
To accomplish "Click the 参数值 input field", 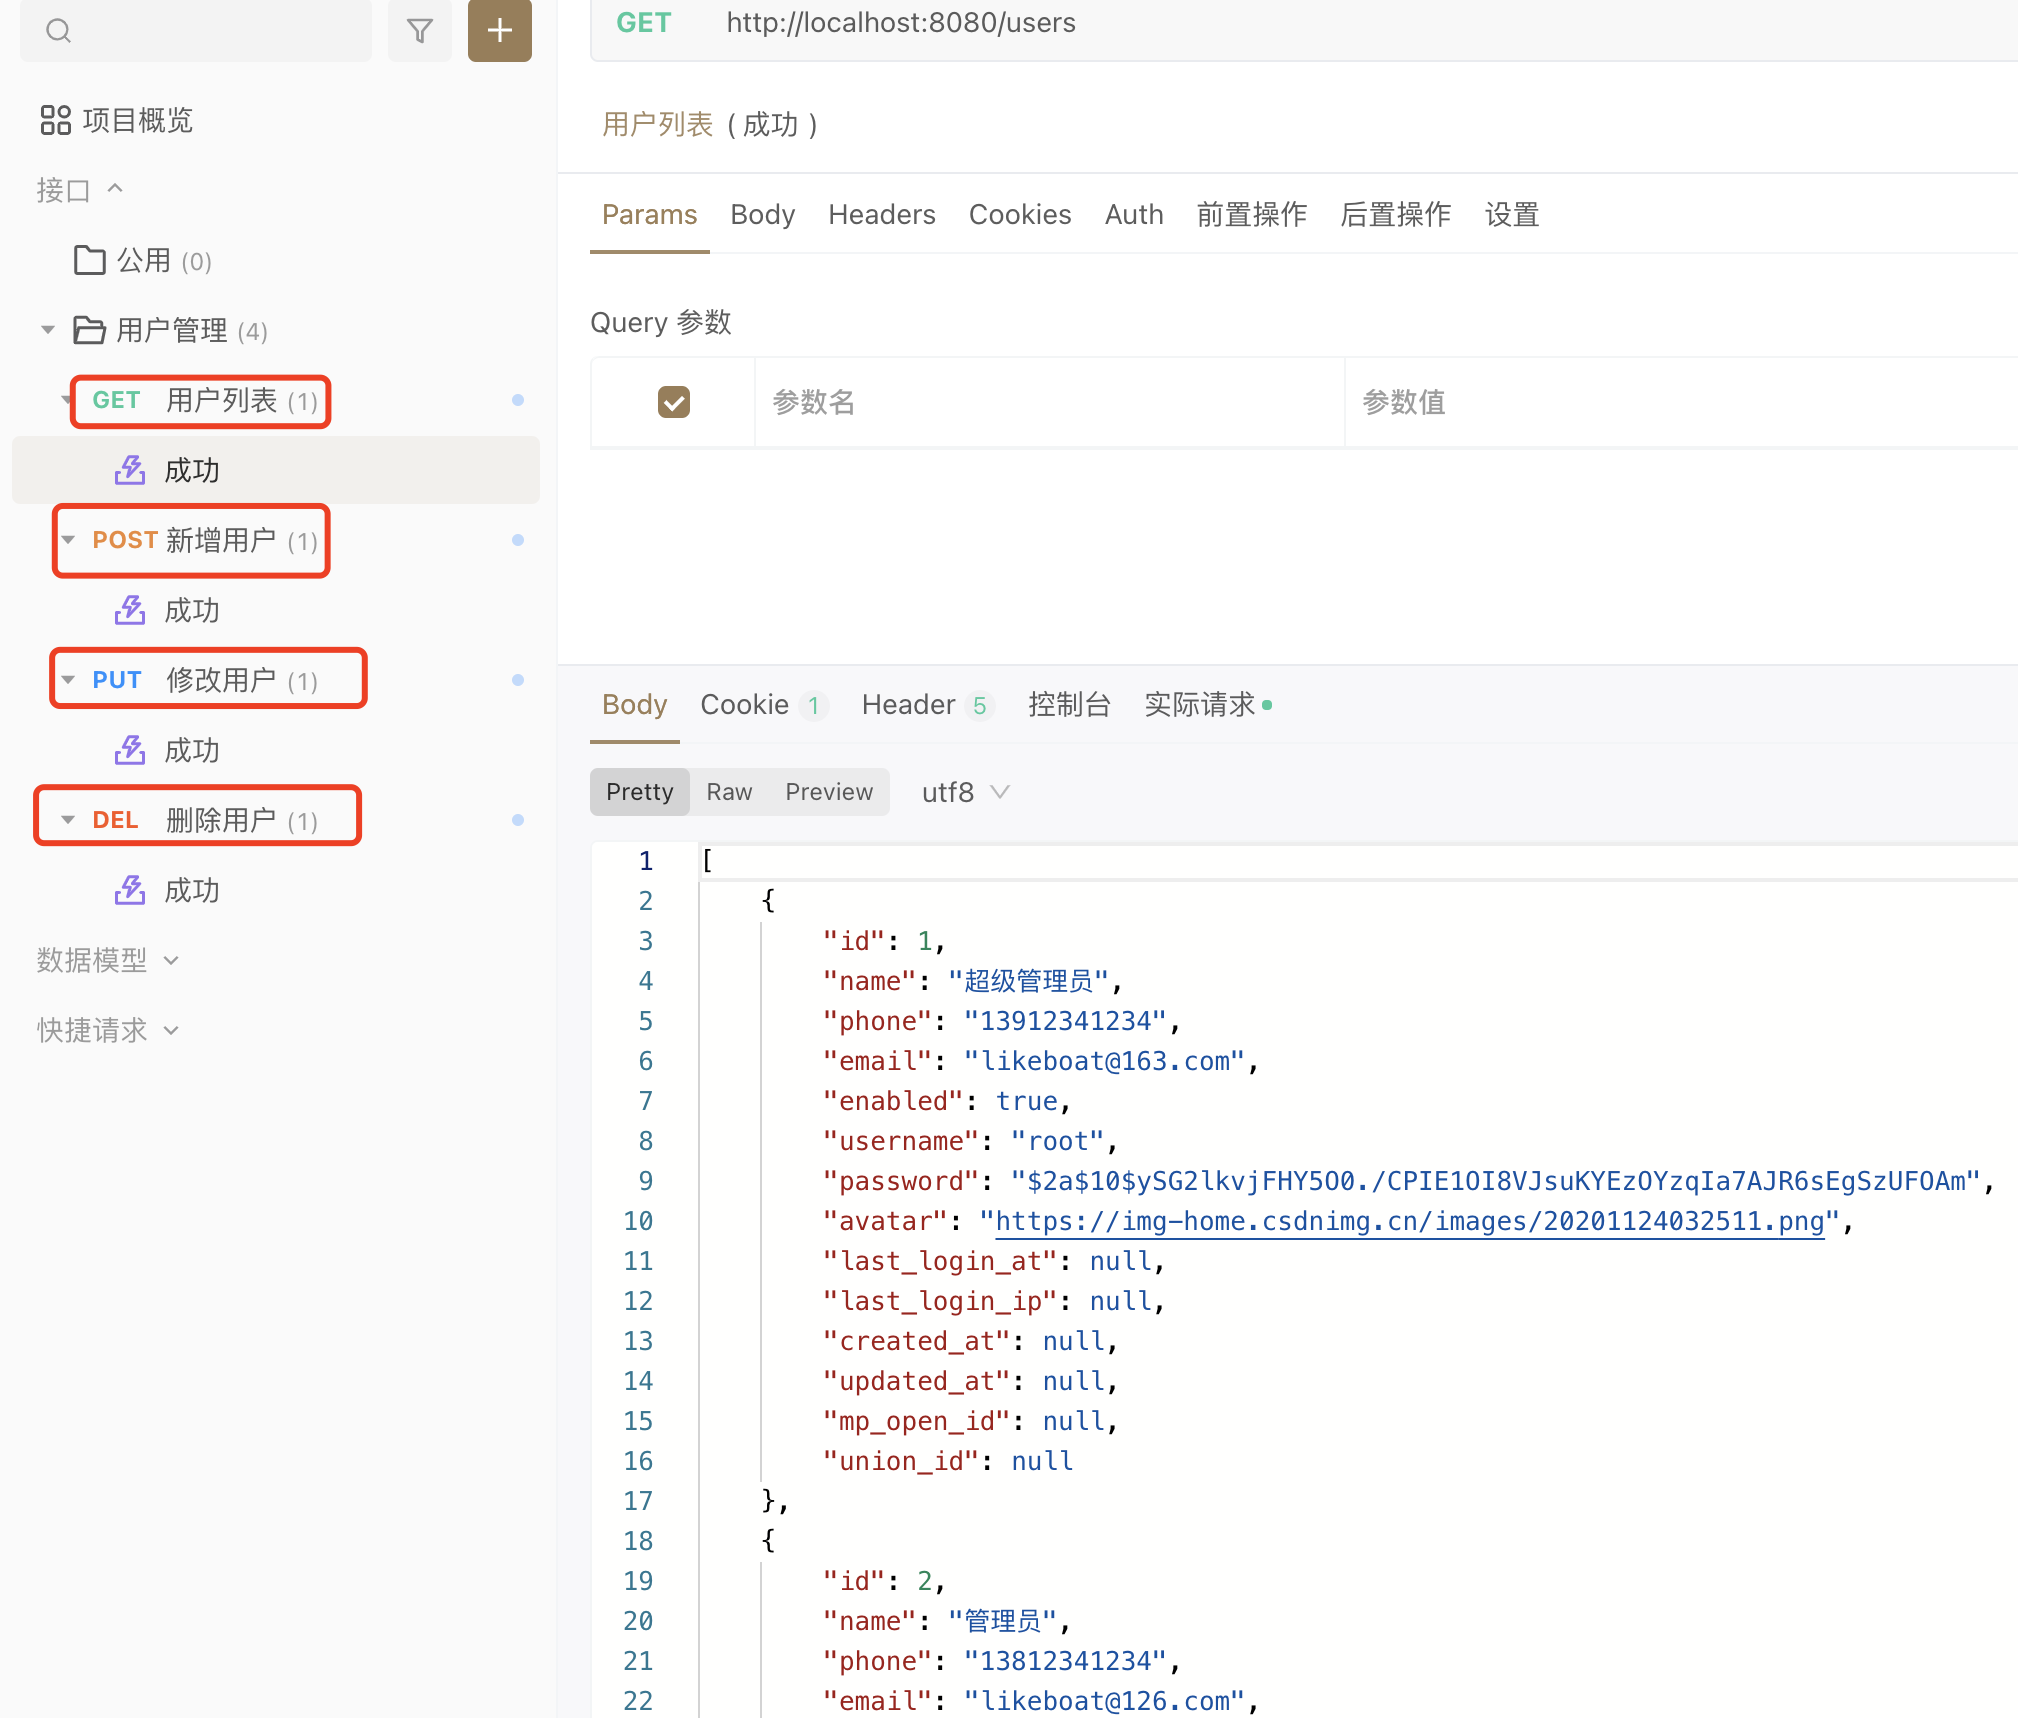I will pos(1682,402).
